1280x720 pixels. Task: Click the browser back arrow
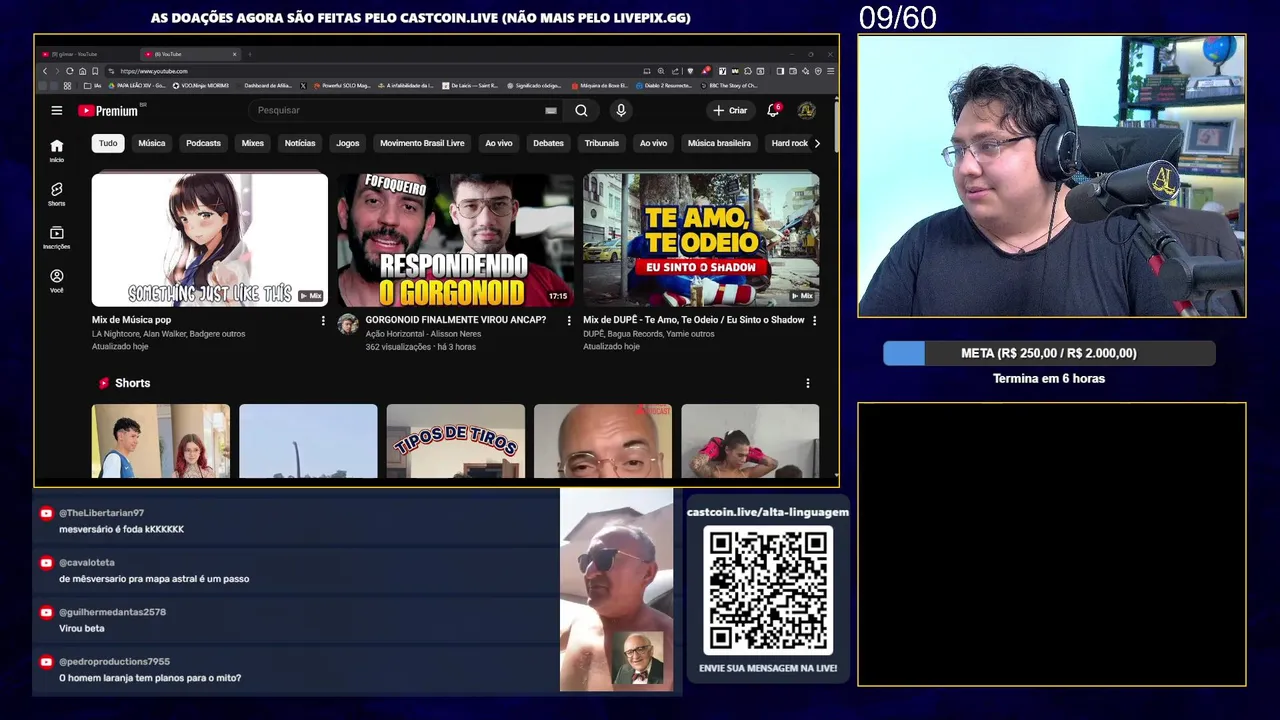(45, 71)
